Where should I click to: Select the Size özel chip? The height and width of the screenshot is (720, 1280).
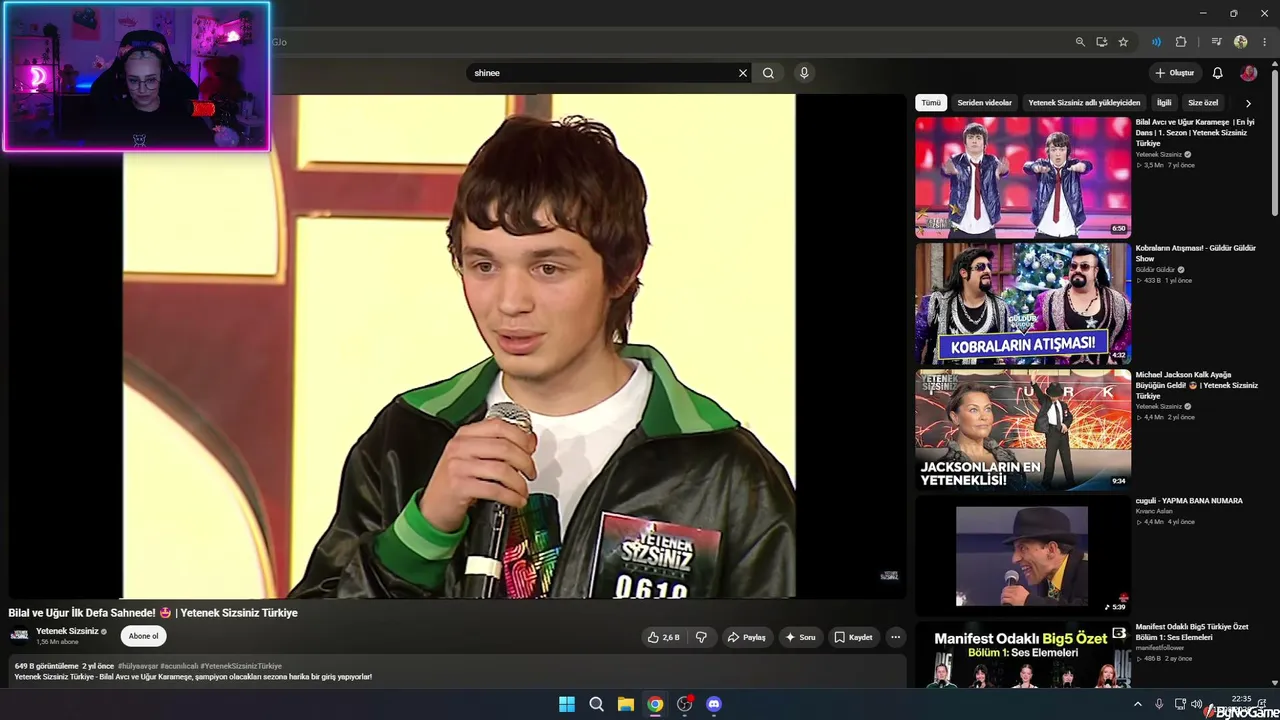click(x=1203, y=103)
